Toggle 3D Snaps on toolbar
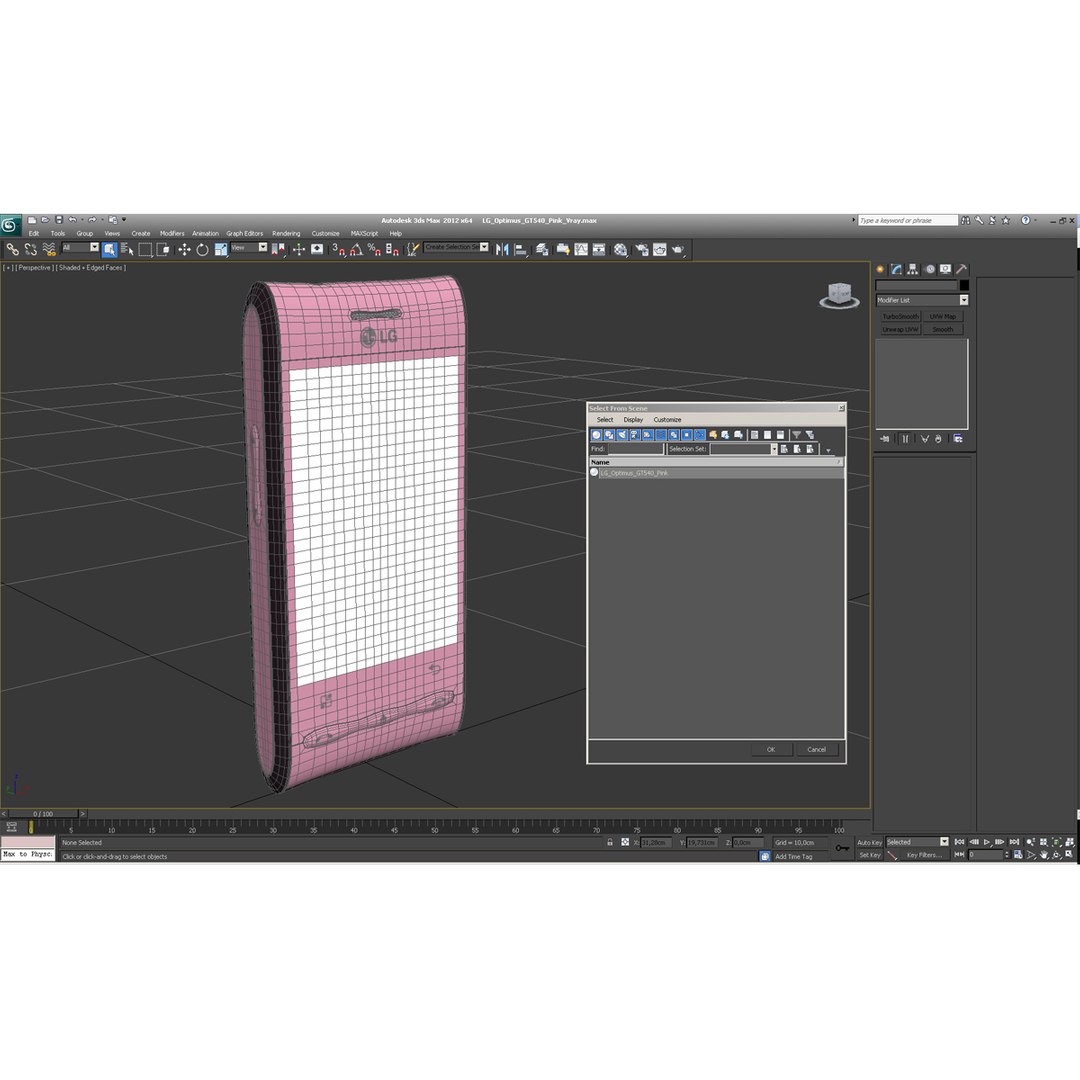The height and width of the screenshot is (1080, 1080). [x=338, y=249]
